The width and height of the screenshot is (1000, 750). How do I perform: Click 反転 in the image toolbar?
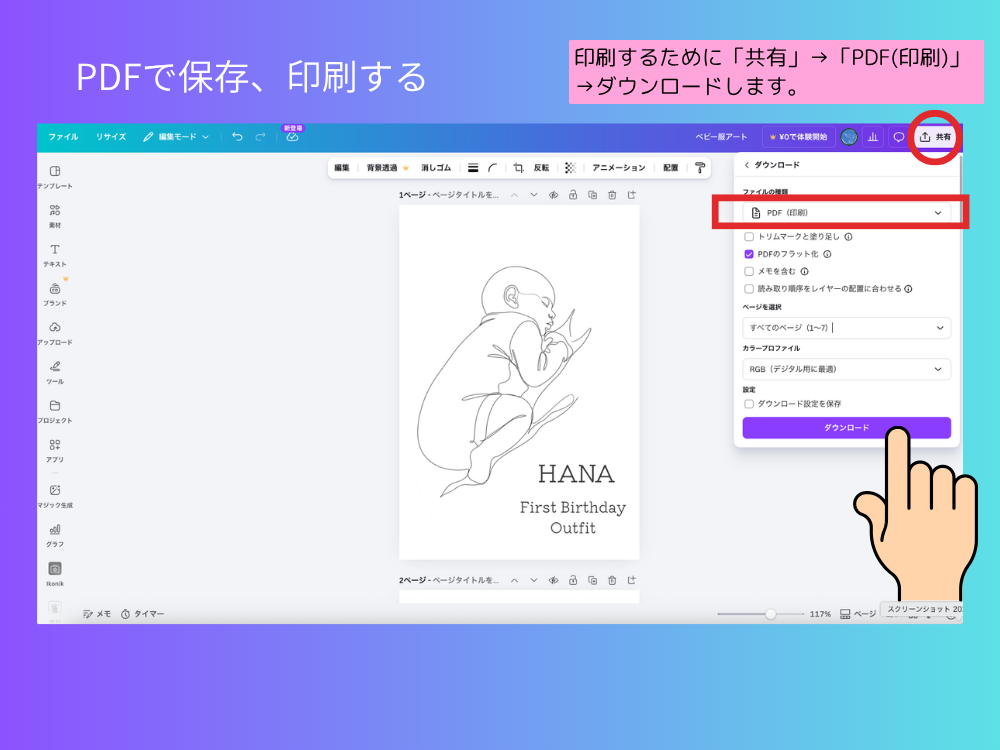coord(541,168)
